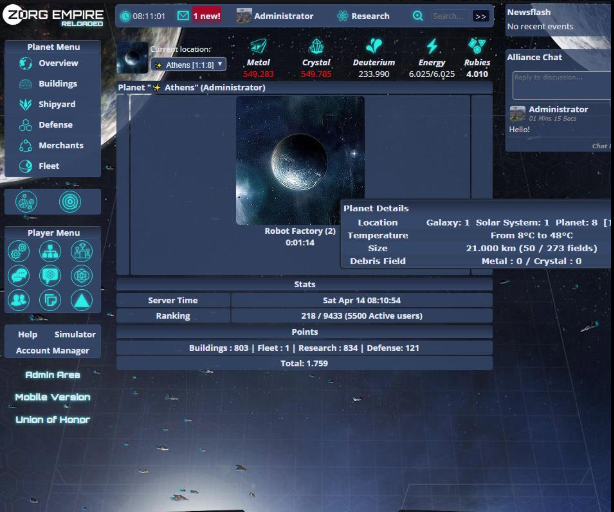Open the chat bubbles icon in Player Menu
Screen dimensions: 614x512
click(x=19, y=276)
